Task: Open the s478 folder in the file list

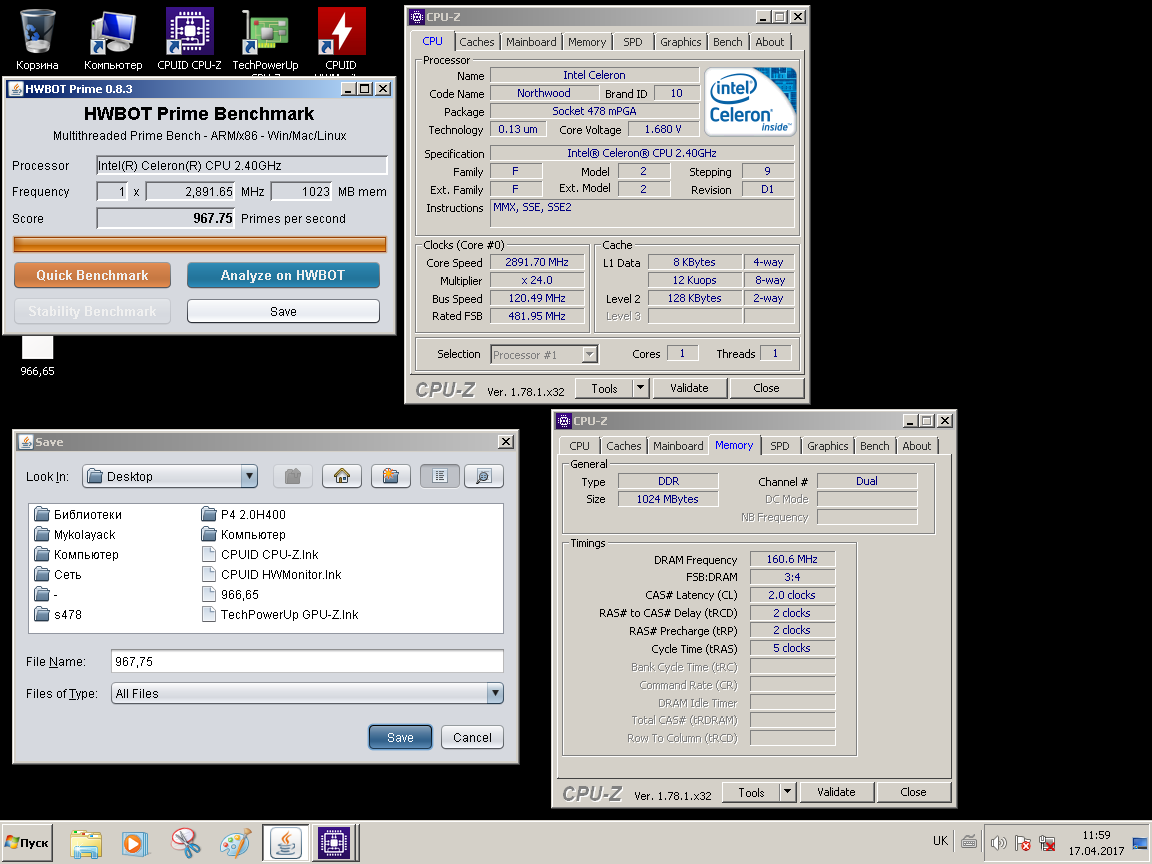Action: click(x=58, y=614)
